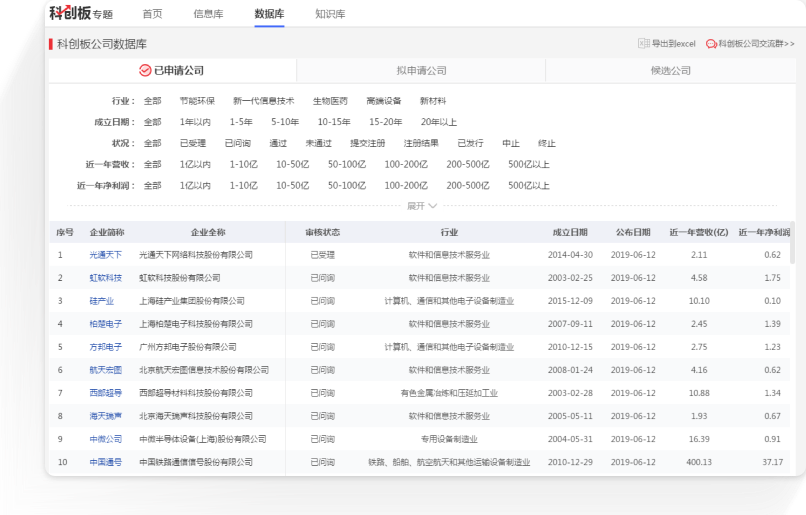The height and width of the screenshot is (515, 806).
Task: Filter 成立日期 by 10-15年
Action: pyautogui.click(x=334, y=122)
